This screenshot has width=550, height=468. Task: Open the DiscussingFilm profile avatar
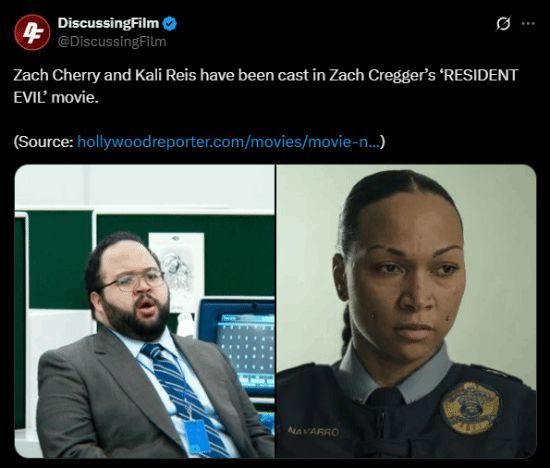pyautogui.click(x=32, y=33)
